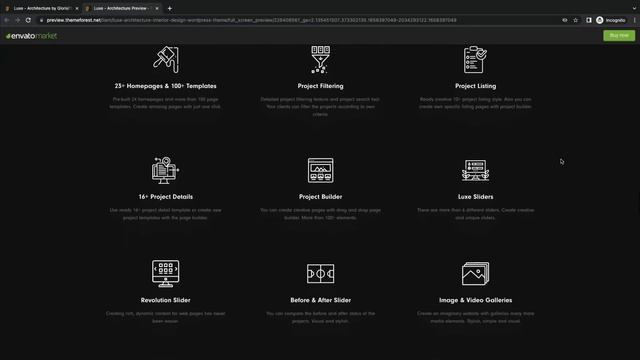Click the Image & Video Galleries heading
This screenshot has width=640, height=360.
click(x=476, y=300)
